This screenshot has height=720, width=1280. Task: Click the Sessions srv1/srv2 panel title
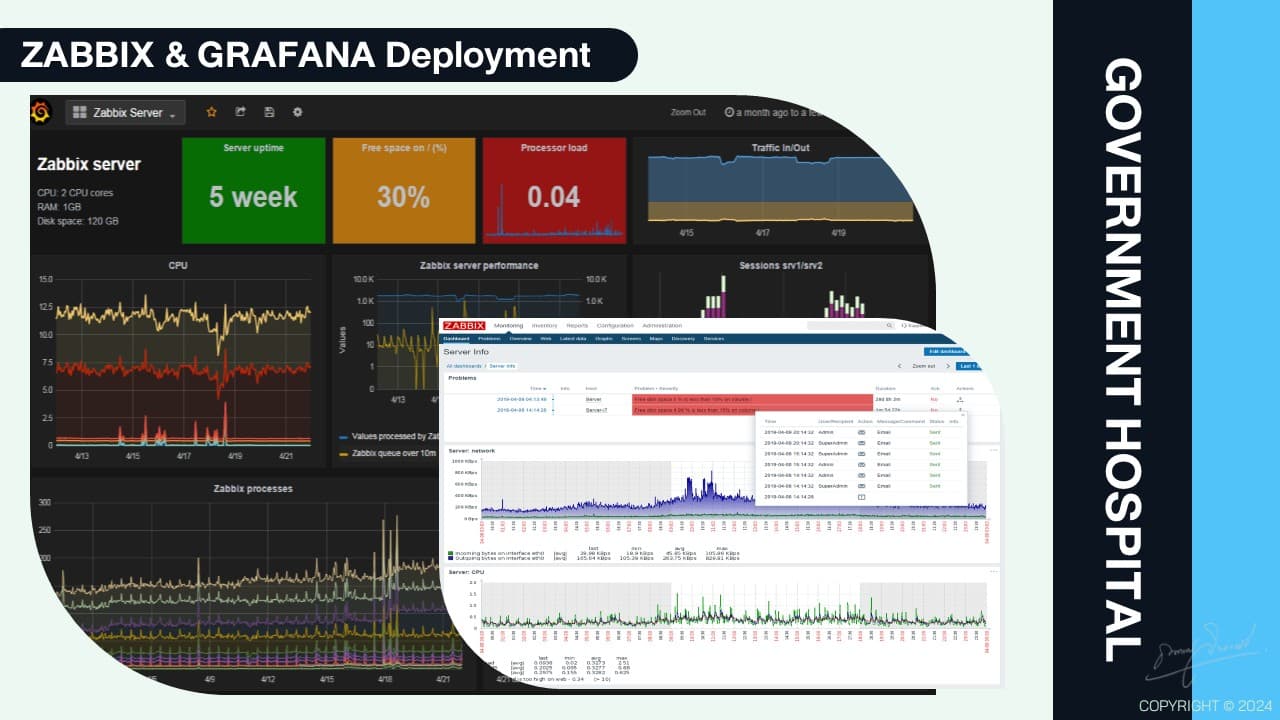781,265
